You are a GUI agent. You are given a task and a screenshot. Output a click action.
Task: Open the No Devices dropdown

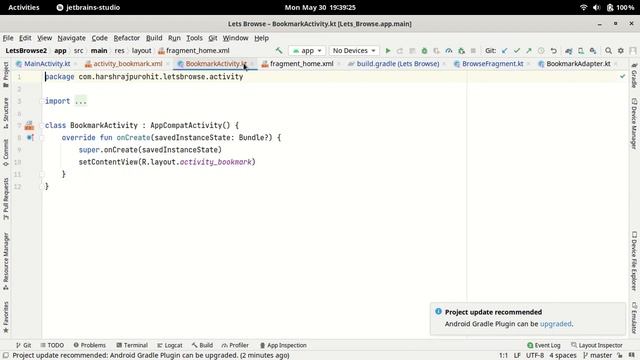point(353,51)
